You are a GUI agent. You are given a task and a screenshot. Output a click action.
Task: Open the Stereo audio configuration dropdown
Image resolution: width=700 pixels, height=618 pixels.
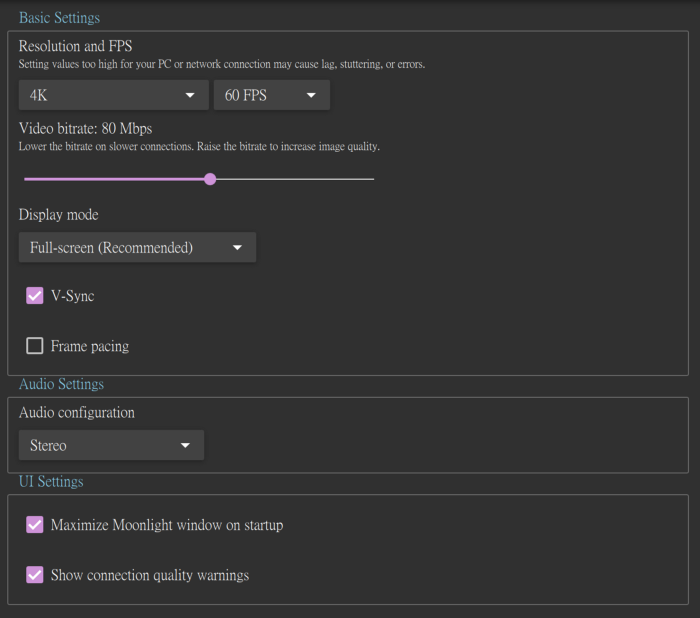pos(111,445)
